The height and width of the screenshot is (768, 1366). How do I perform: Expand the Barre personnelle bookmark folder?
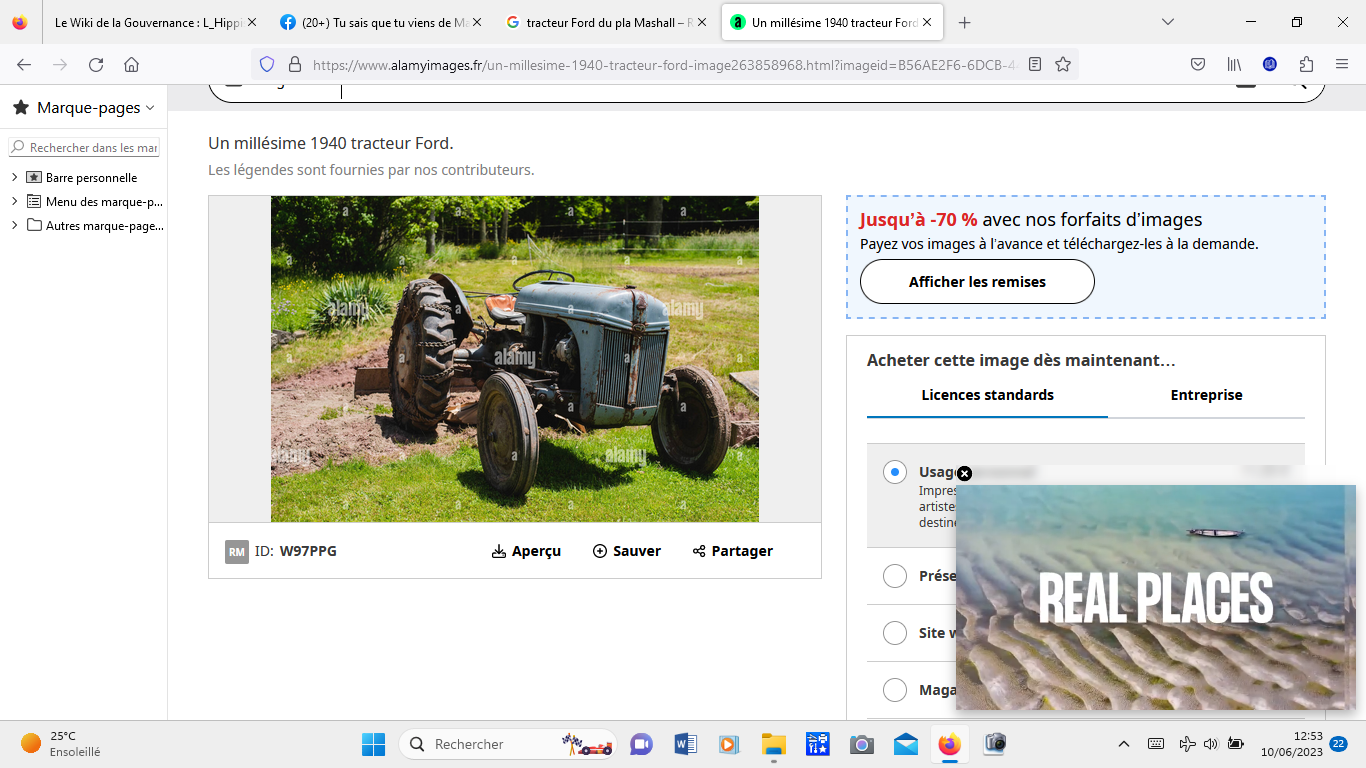[15, 177]
